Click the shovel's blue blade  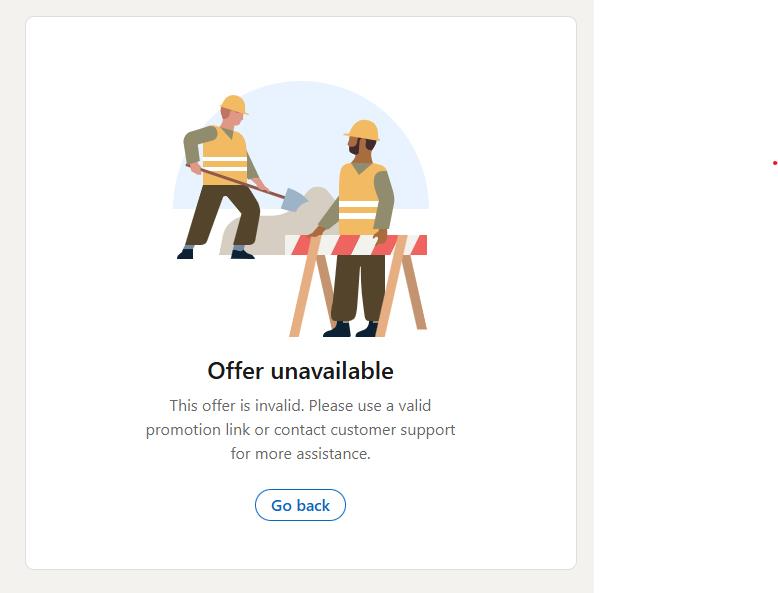coord(294,198)
